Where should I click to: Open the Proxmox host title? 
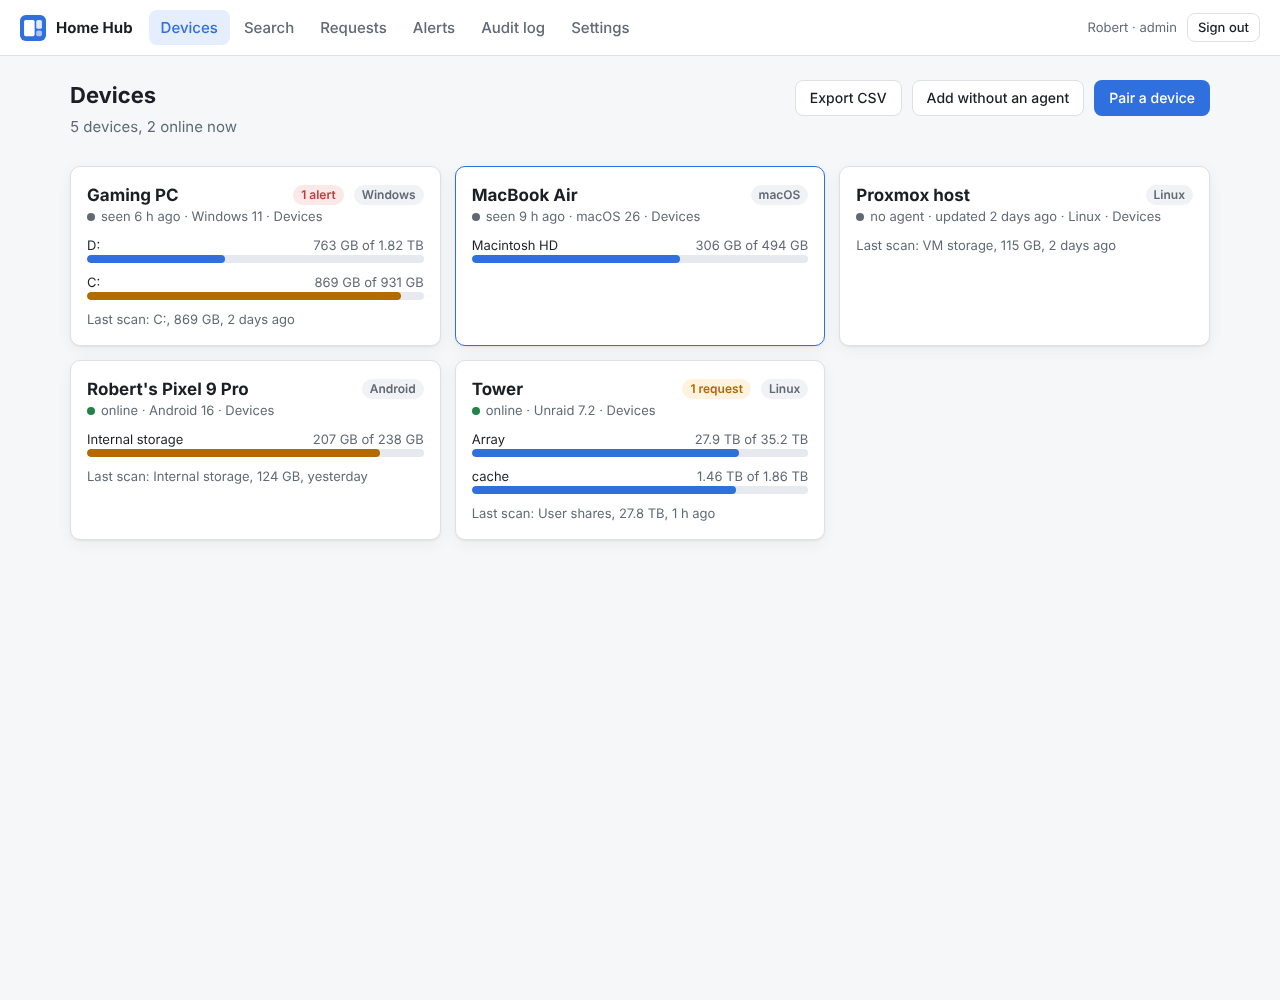tap(913, 195)
